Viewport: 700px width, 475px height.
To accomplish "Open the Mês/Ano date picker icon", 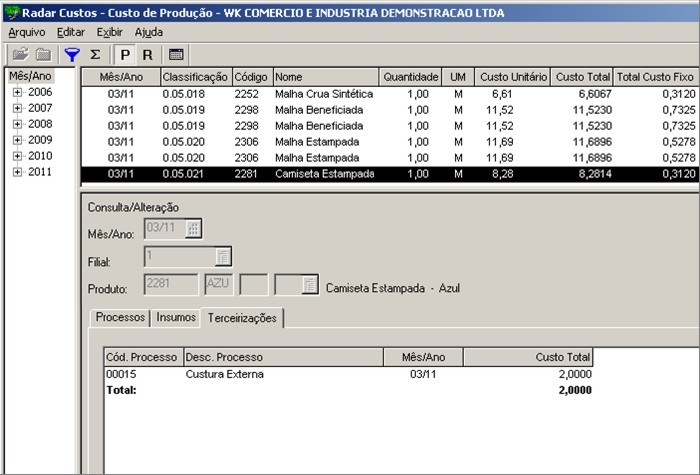I will (x=194, y=228).
